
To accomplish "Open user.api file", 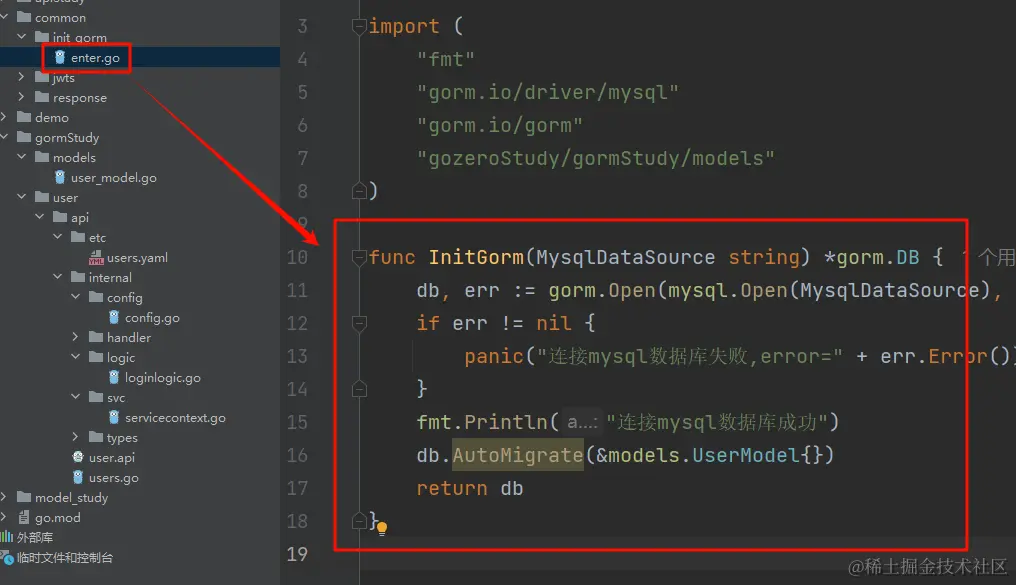I will tap(111, 457).
